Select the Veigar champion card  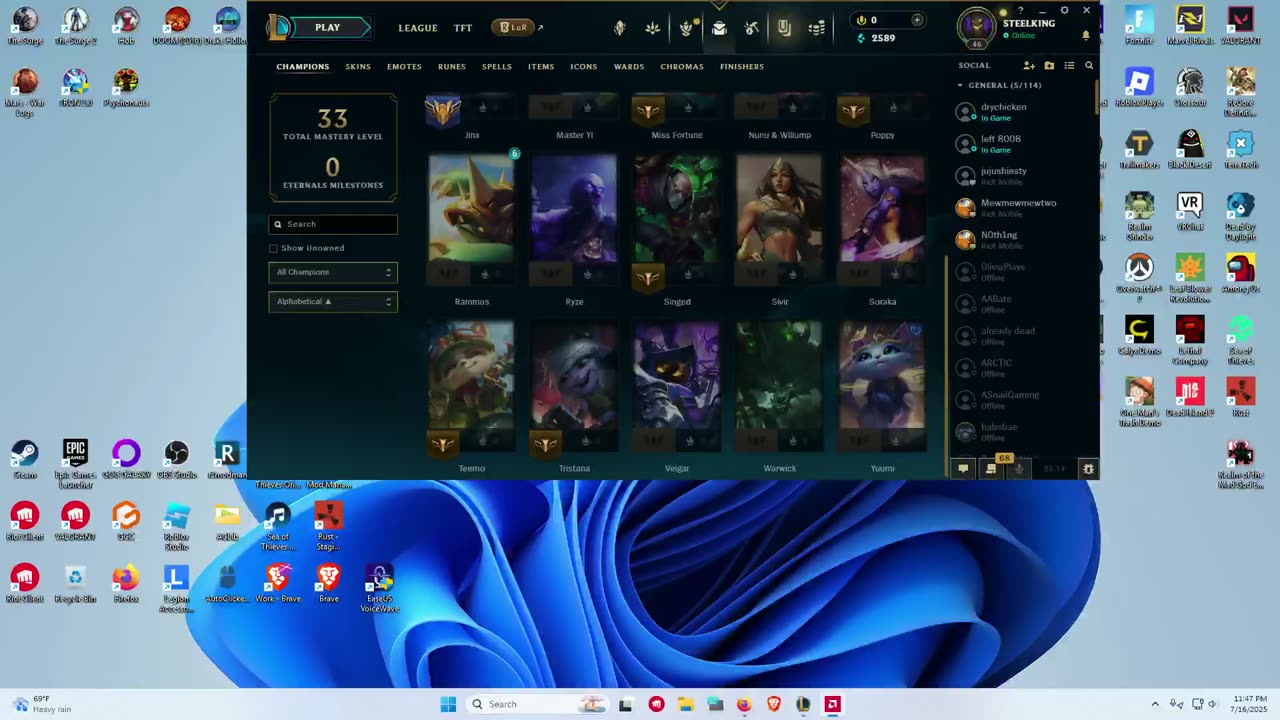pyautogui.click(x=677, y=387)
